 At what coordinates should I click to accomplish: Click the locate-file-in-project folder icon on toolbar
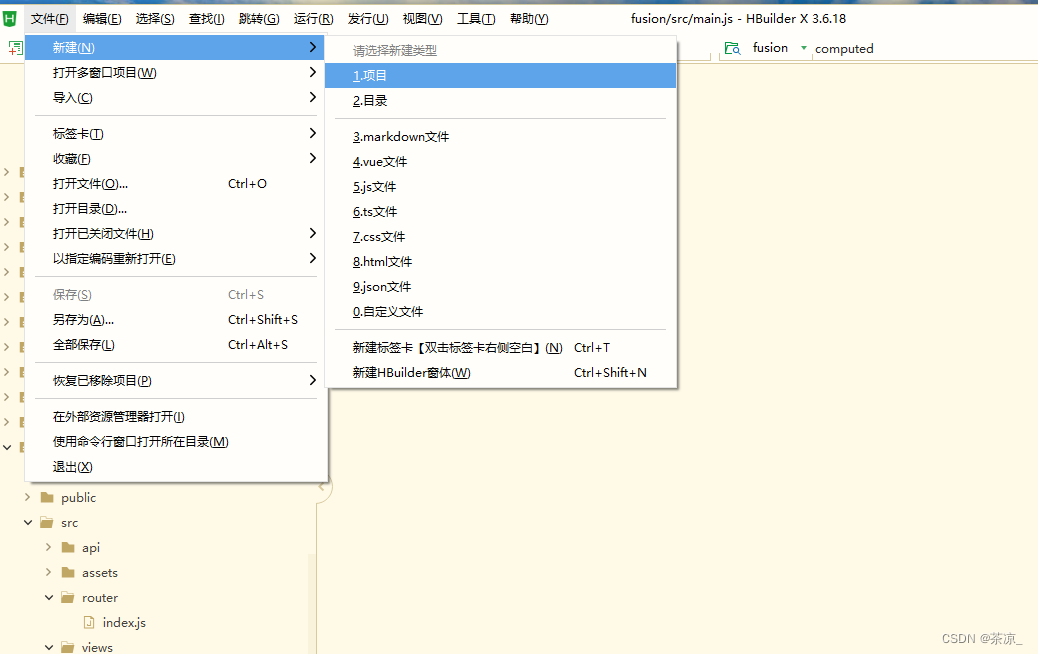click(x=734, y=47)
